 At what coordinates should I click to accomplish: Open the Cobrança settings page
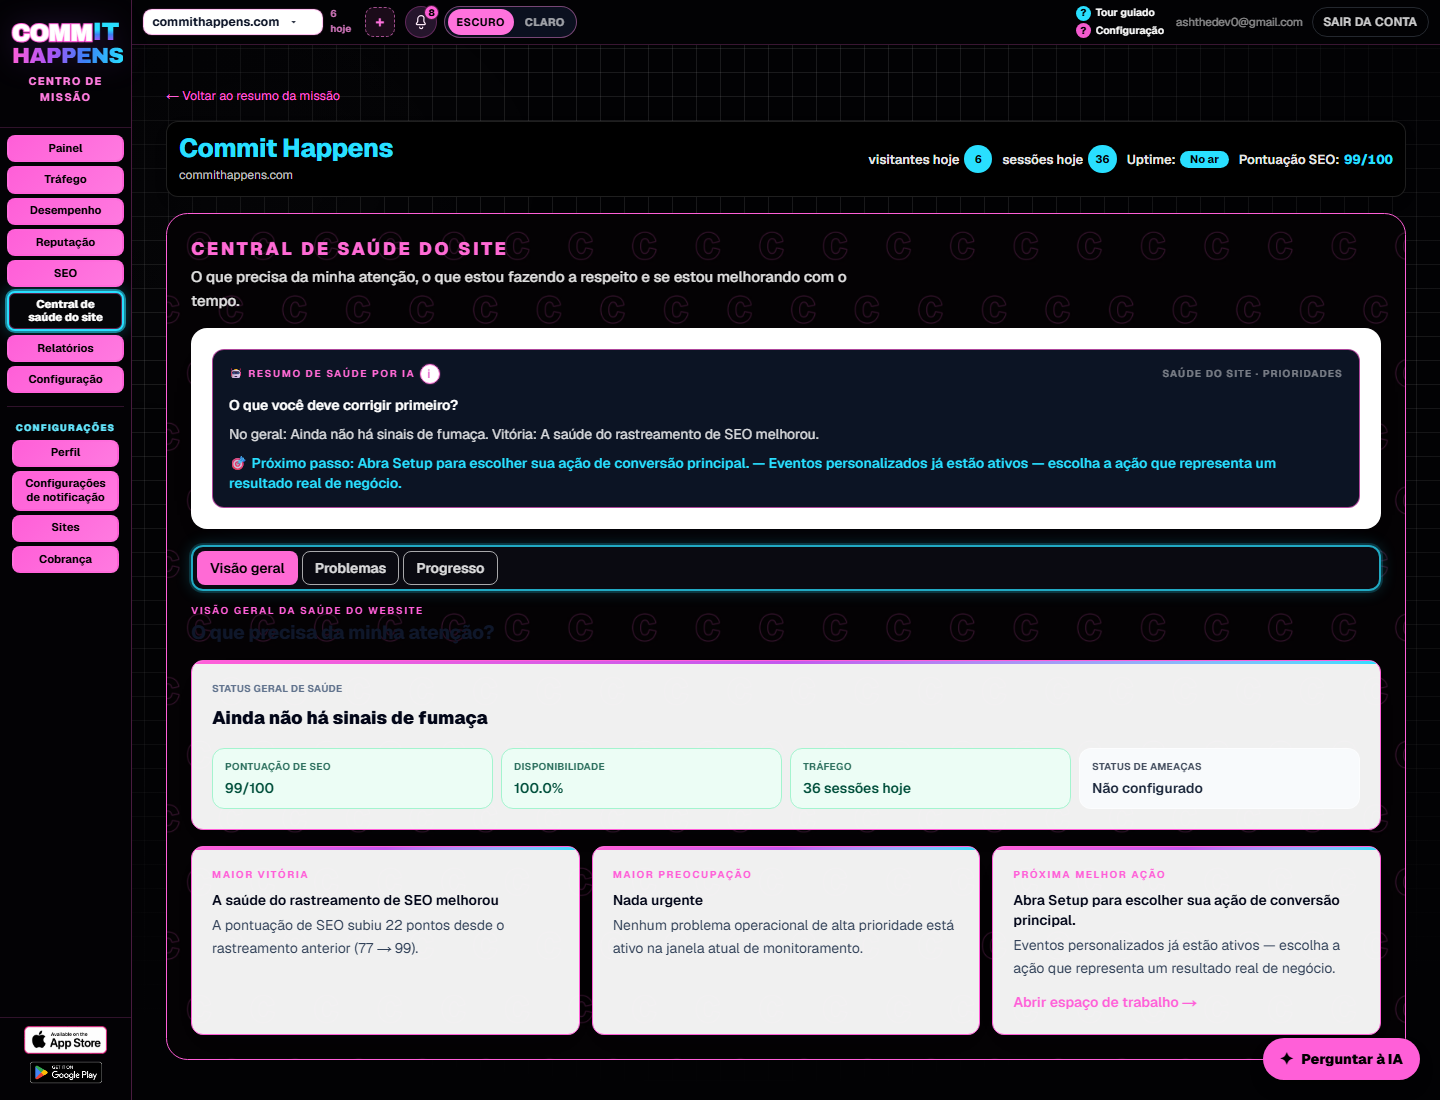point(65,559)
